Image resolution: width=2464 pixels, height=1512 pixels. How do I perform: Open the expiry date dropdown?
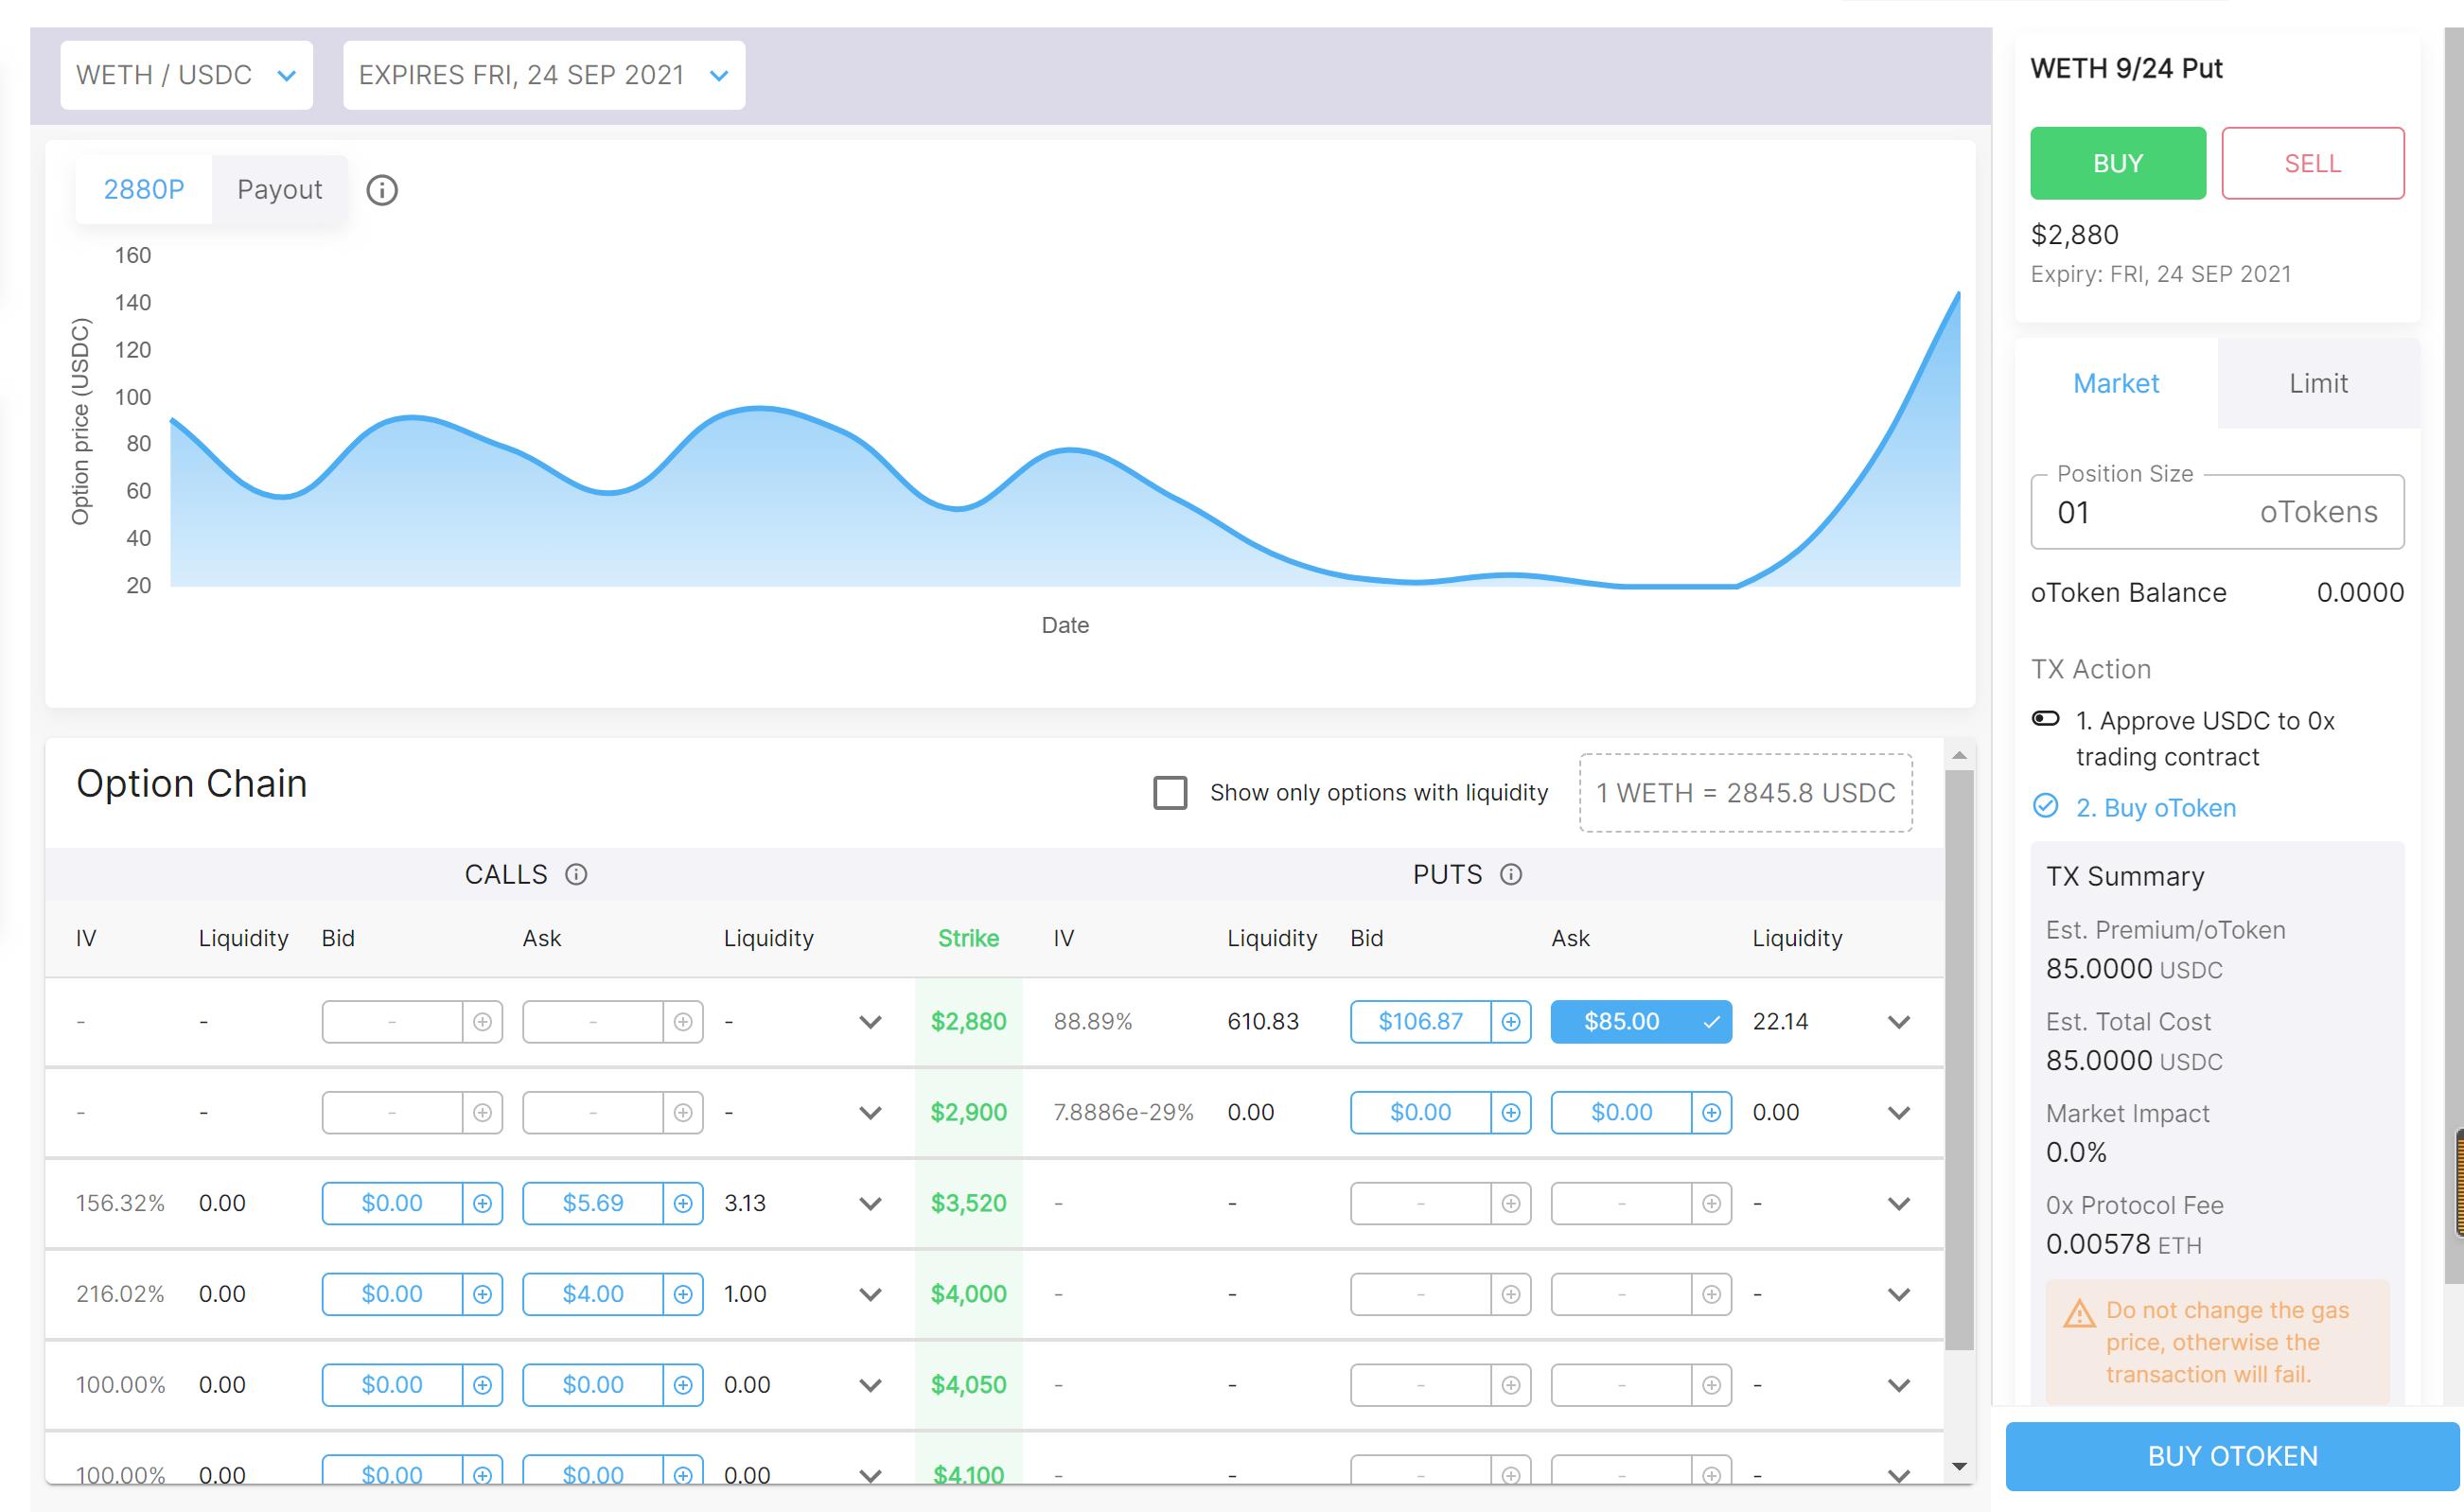543,75
